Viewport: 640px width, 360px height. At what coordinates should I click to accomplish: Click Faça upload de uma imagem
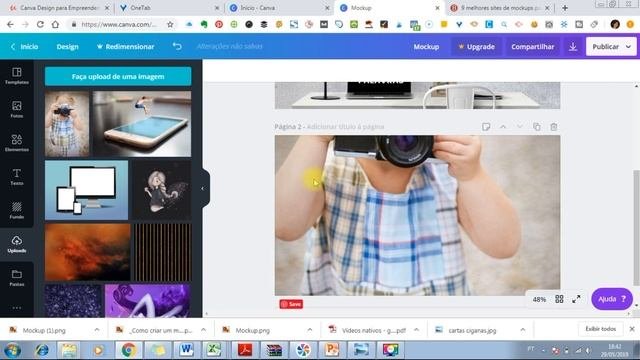tap(118, 76)
